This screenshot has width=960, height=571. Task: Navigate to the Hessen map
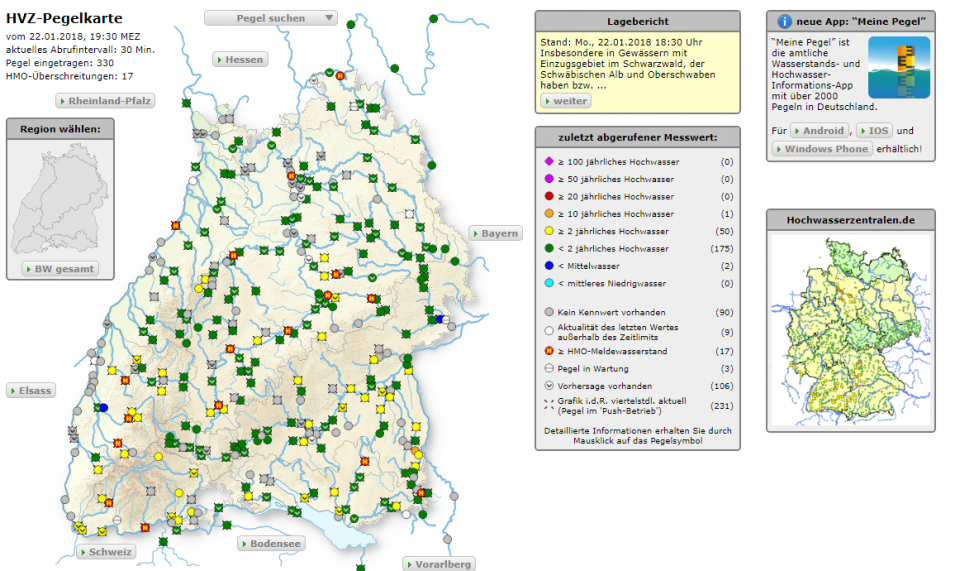coord(240,60)
